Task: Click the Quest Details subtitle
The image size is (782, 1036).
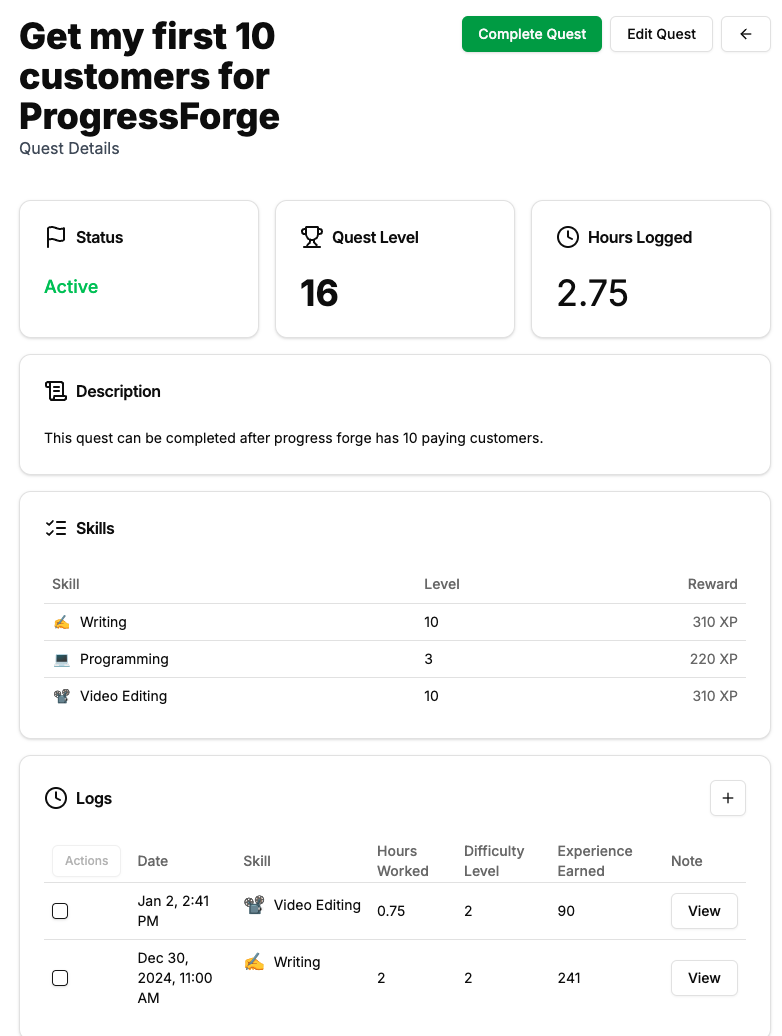Action: click(69, 149)
